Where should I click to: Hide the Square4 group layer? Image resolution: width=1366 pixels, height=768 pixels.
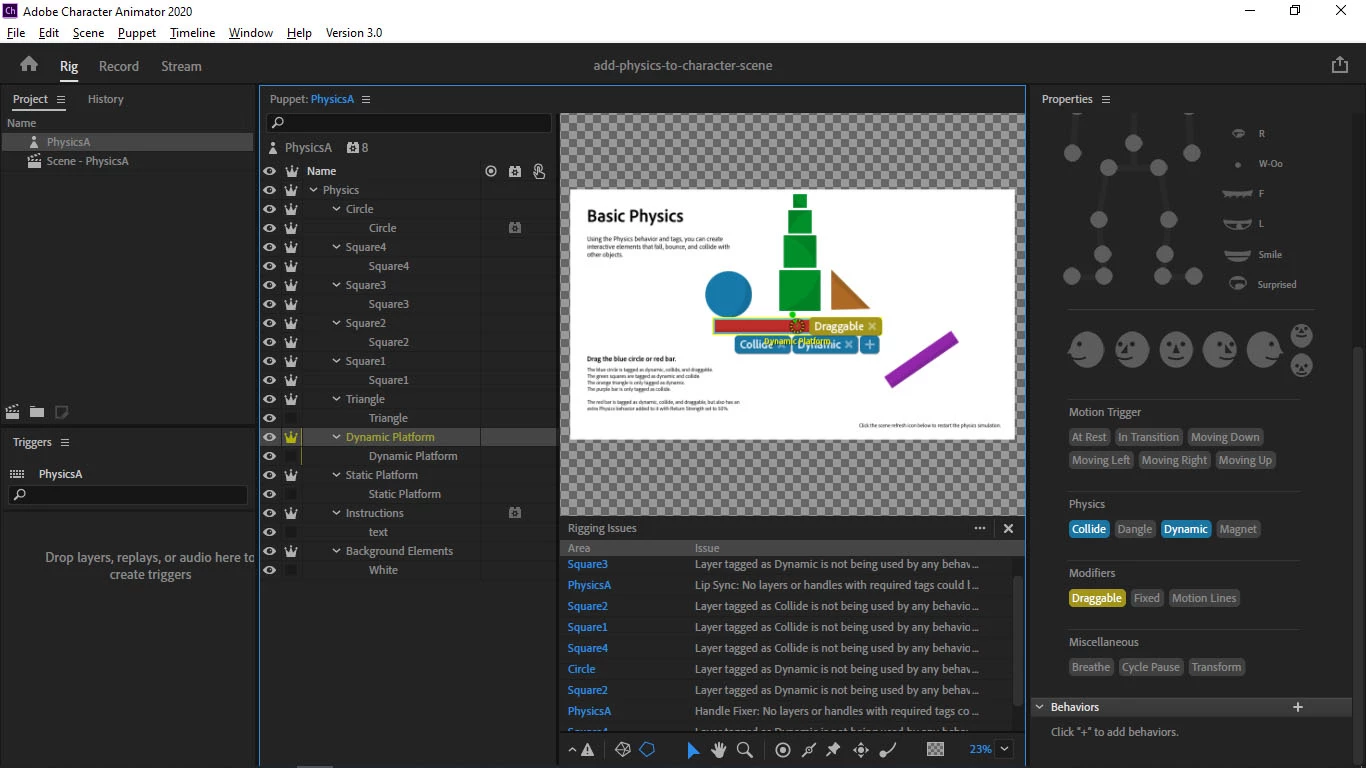tap(269, 247)
